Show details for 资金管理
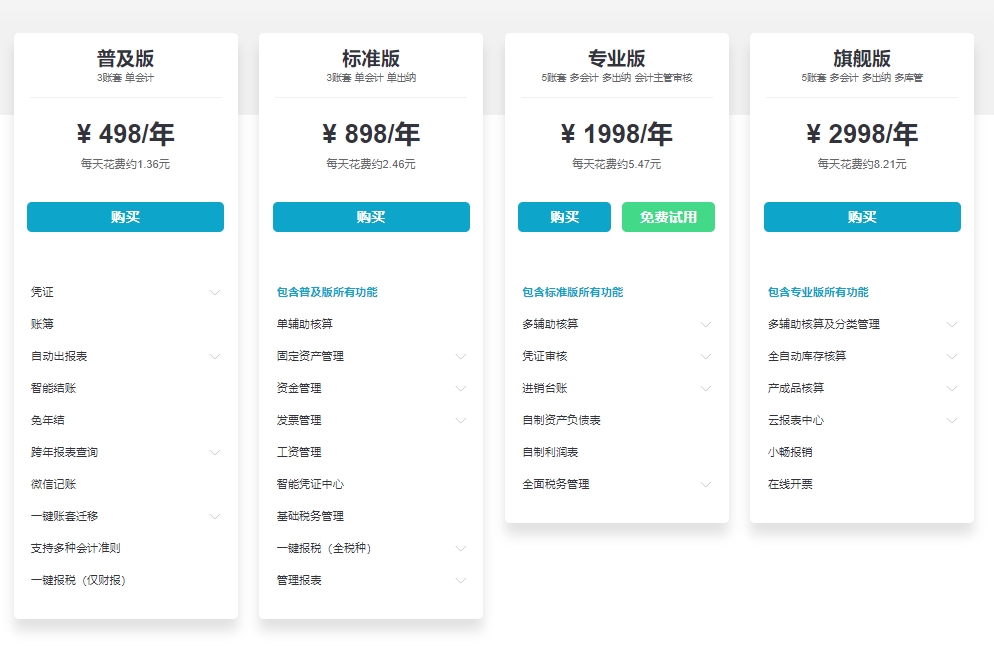This screenshot has width=994, height=652. (461, 388)
